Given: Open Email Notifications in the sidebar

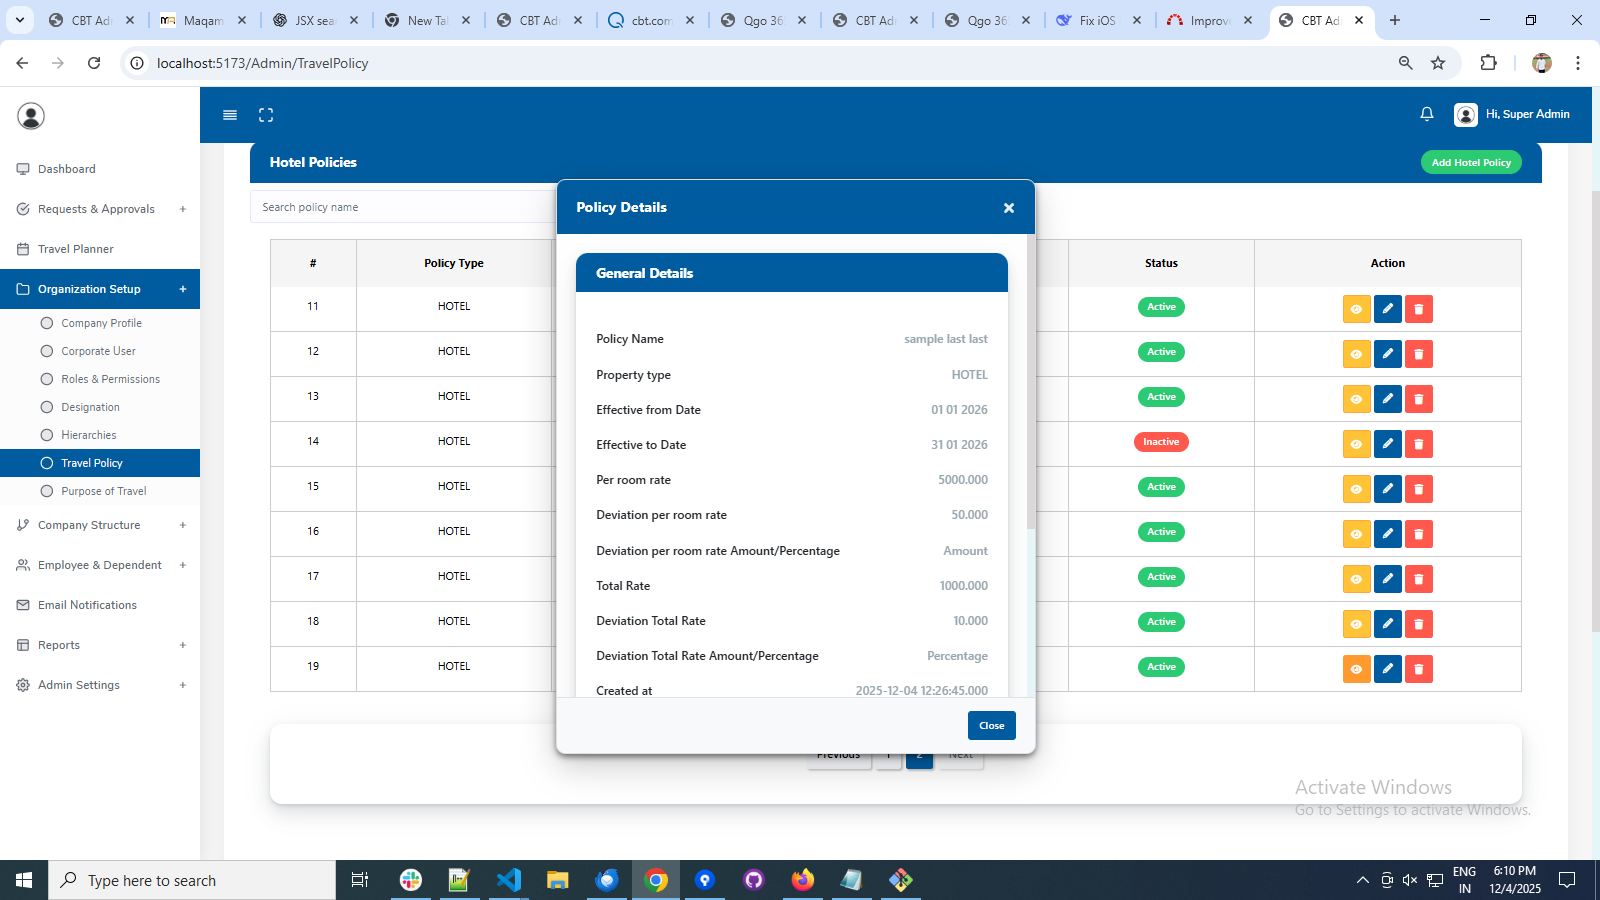Looking at the screenshot, I should point(87,605).
